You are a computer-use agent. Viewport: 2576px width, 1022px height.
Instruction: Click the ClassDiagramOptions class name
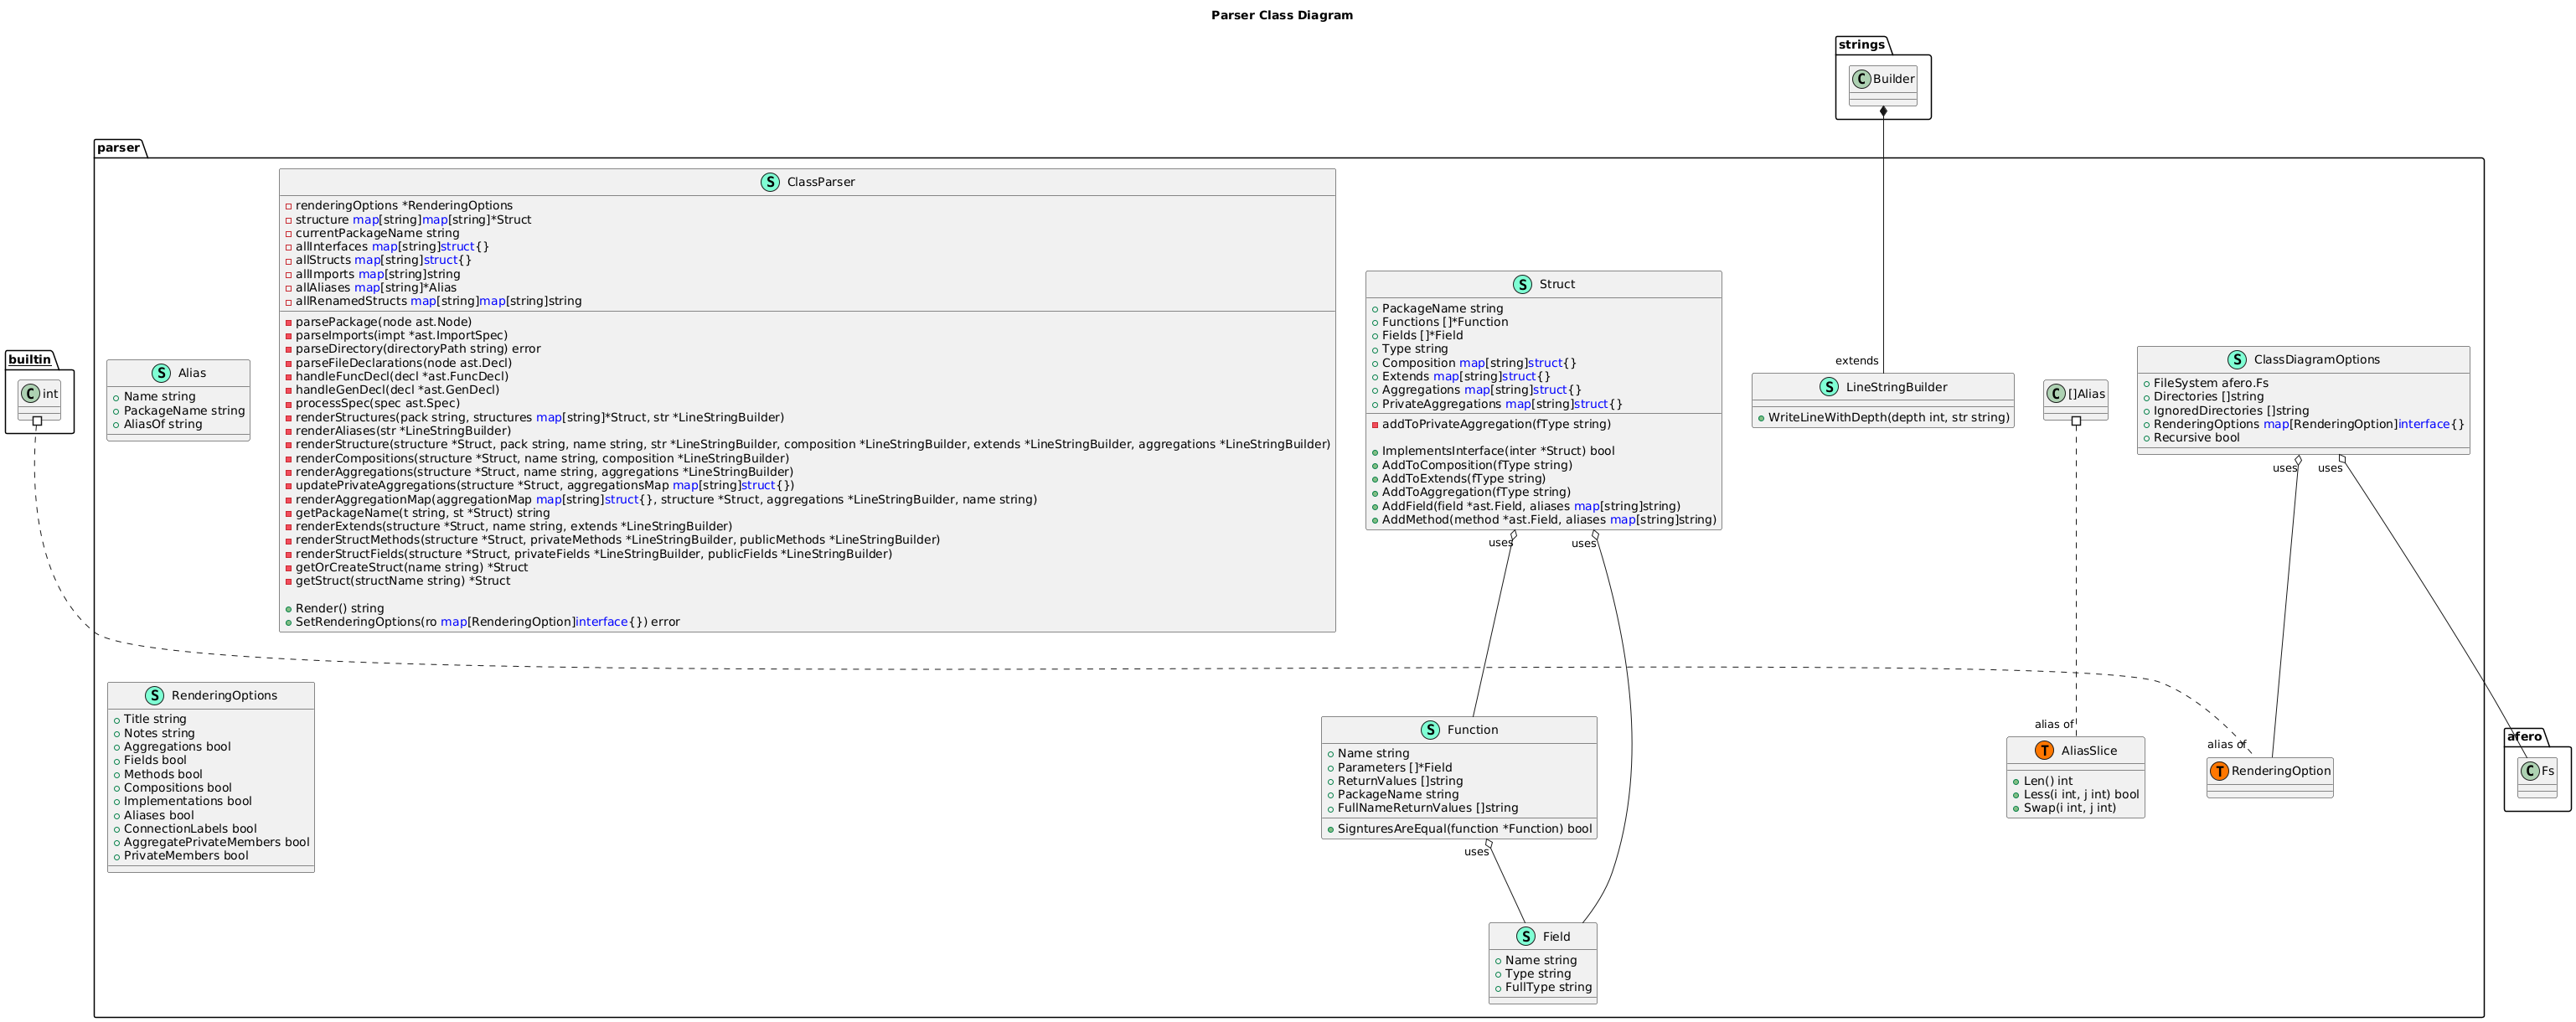(2316, 360)
